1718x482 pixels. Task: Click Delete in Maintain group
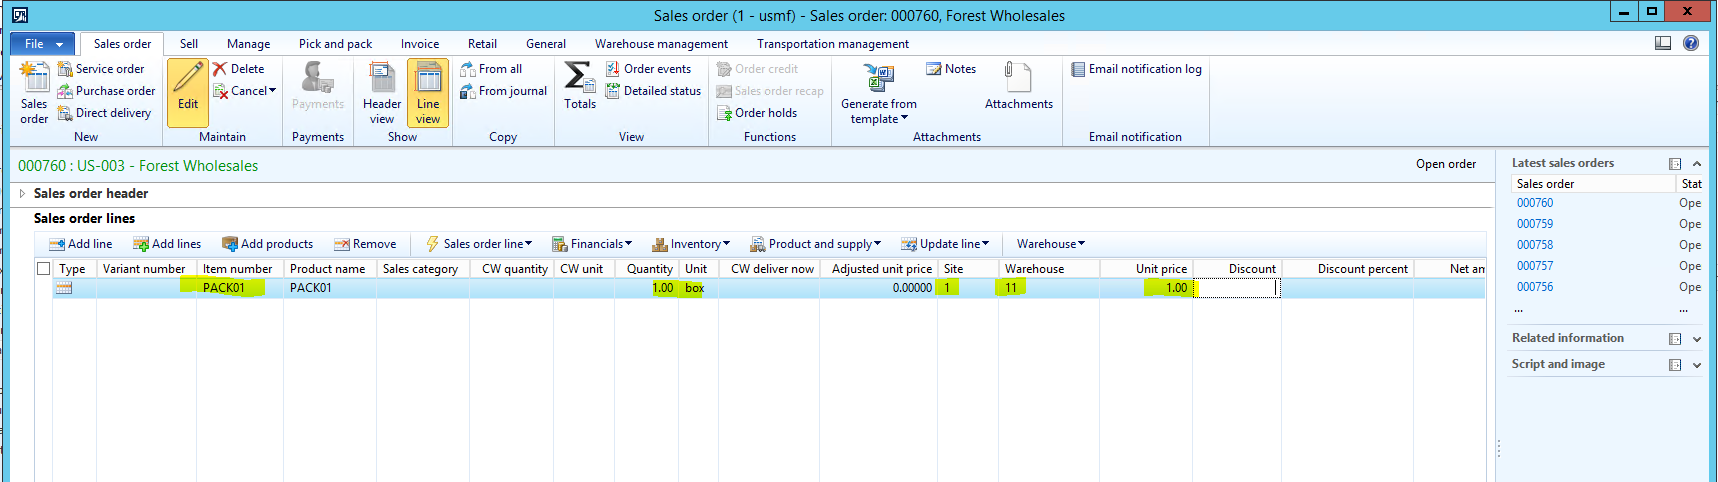click(239, 69)
